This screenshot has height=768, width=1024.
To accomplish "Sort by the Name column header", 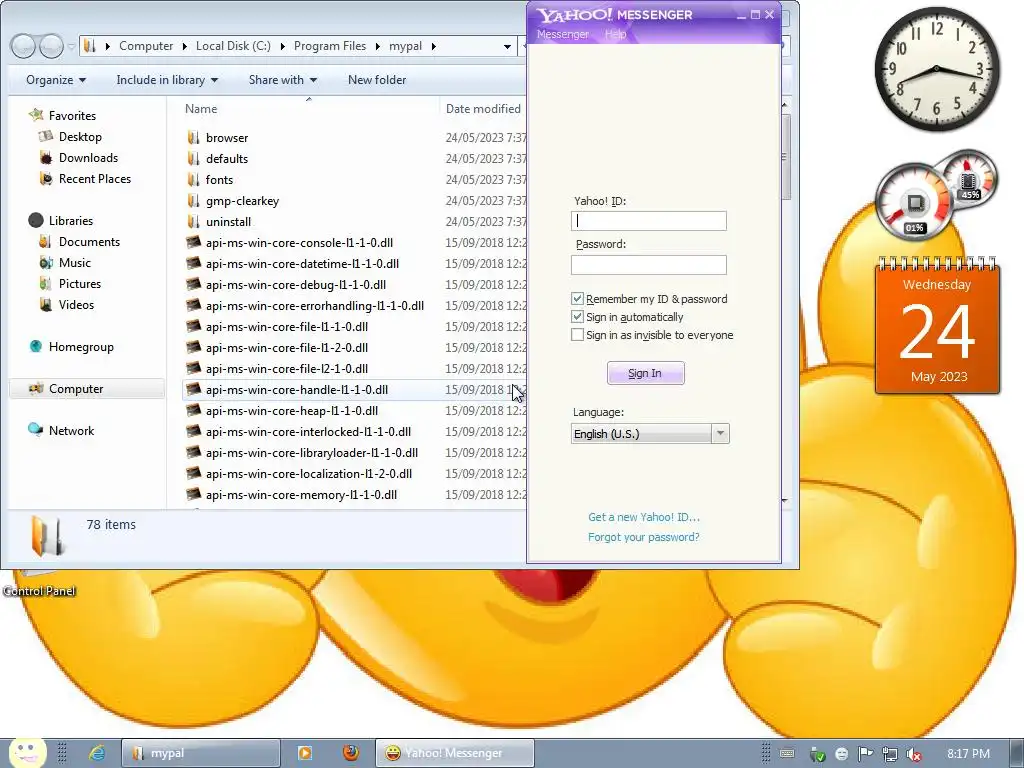I will pyautogui.click(x=201, y=109).
